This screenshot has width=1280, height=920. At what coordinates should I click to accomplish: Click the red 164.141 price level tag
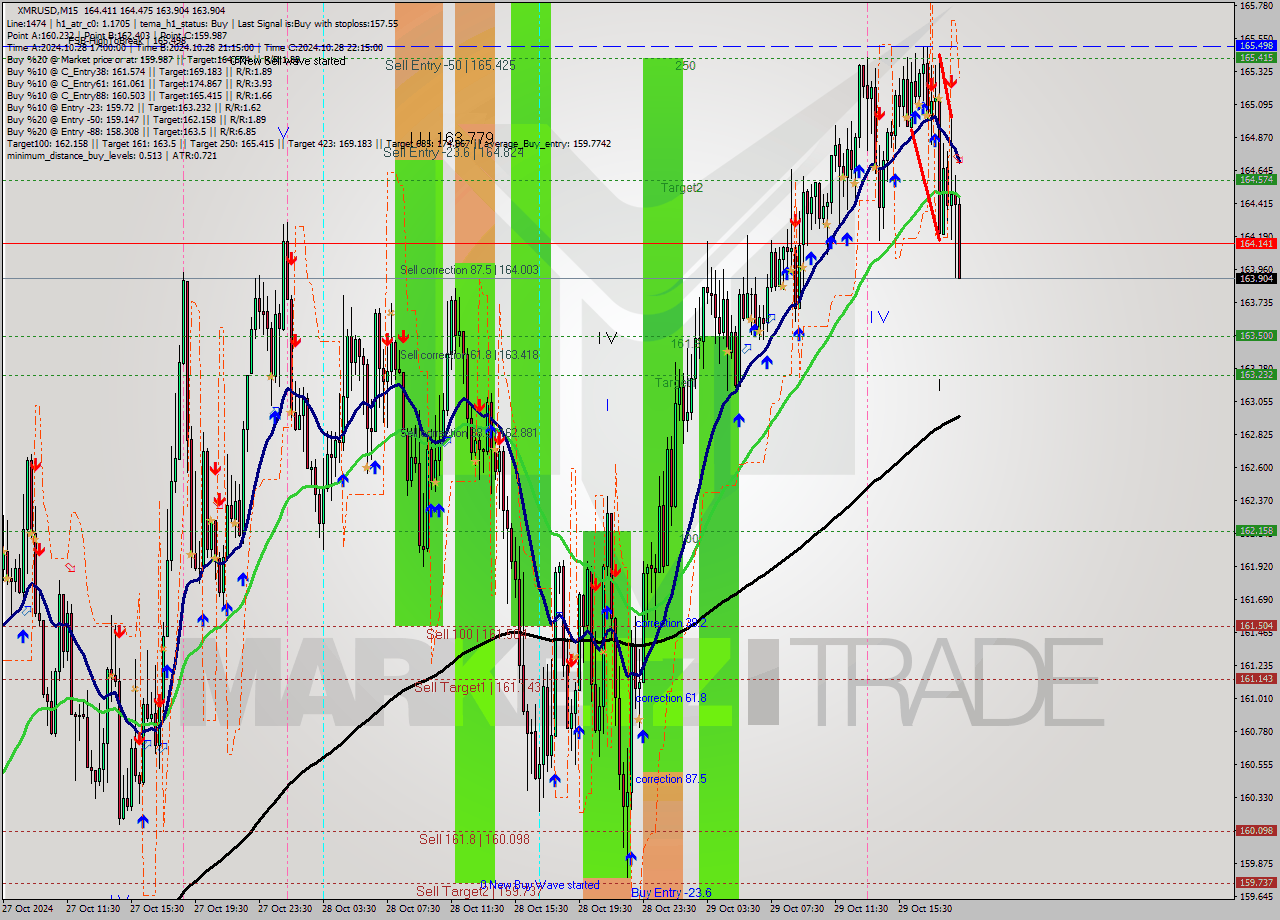point(1257,243)
